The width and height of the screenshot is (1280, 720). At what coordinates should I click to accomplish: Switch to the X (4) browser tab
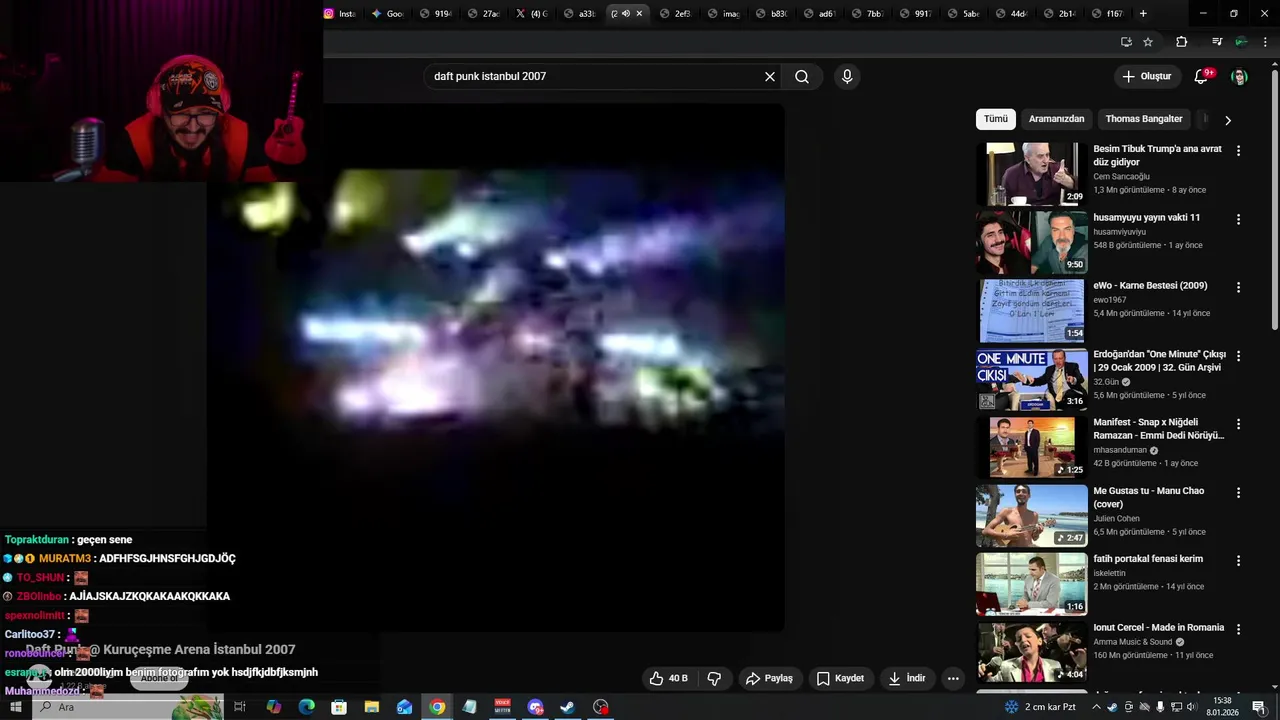[531, 13]
